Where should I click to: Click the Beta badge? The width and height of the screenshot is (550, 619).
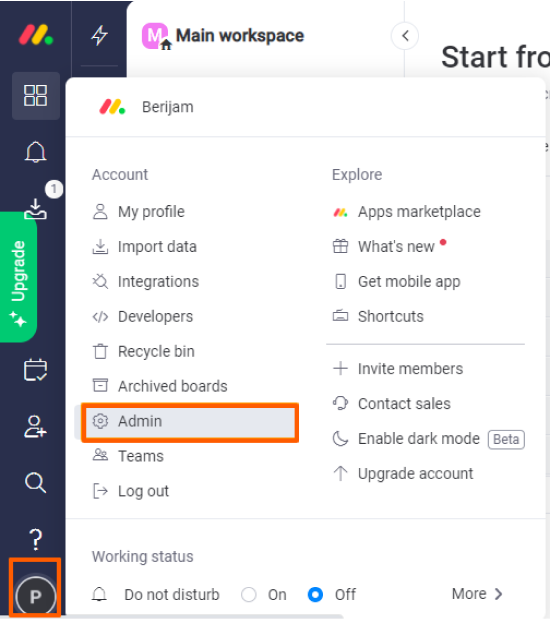(506, 439)
